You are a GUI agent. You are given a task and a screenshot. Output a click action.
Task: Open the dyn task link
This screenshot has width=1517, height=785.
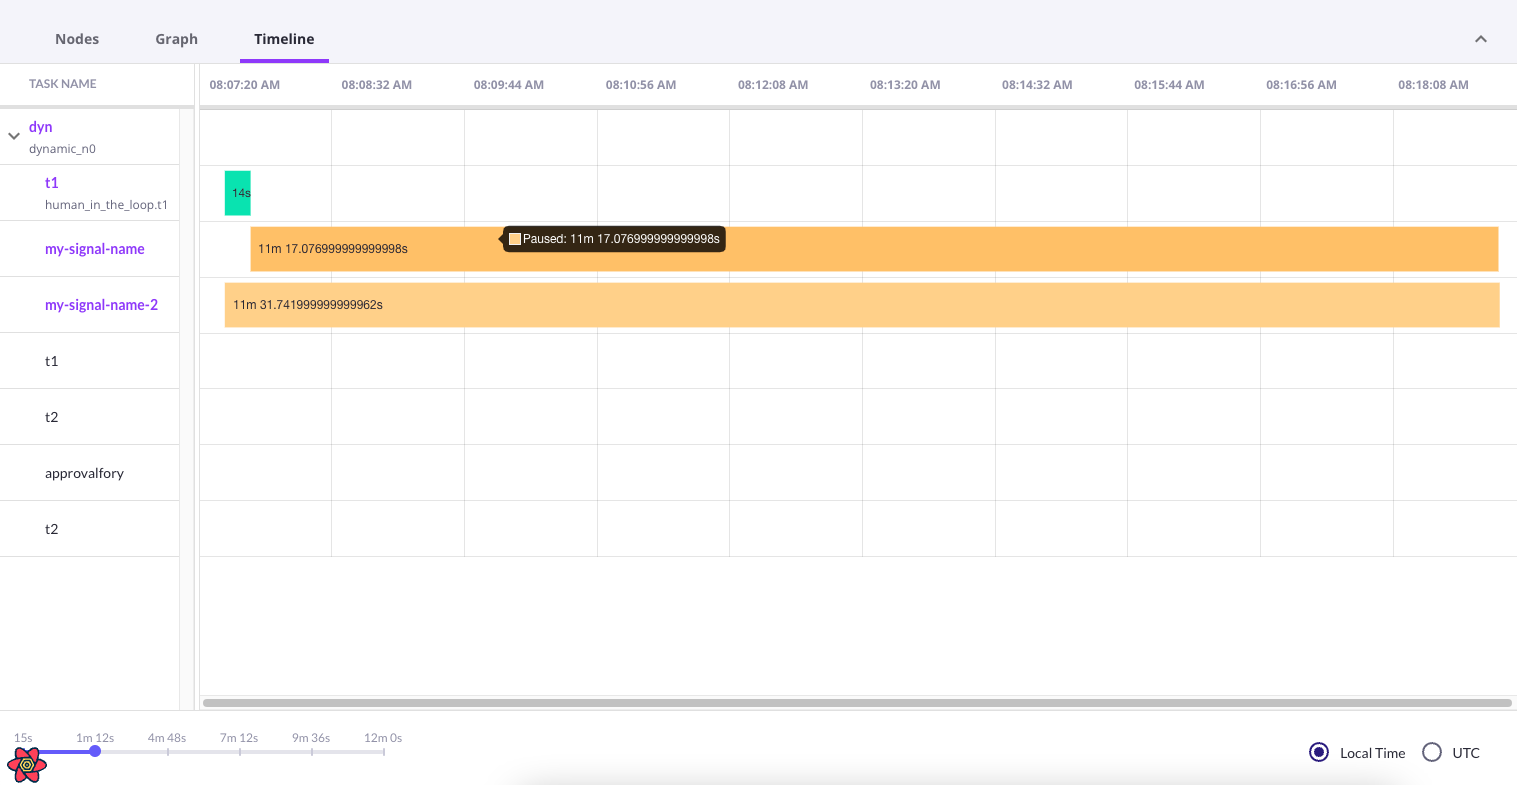point(41,127)
